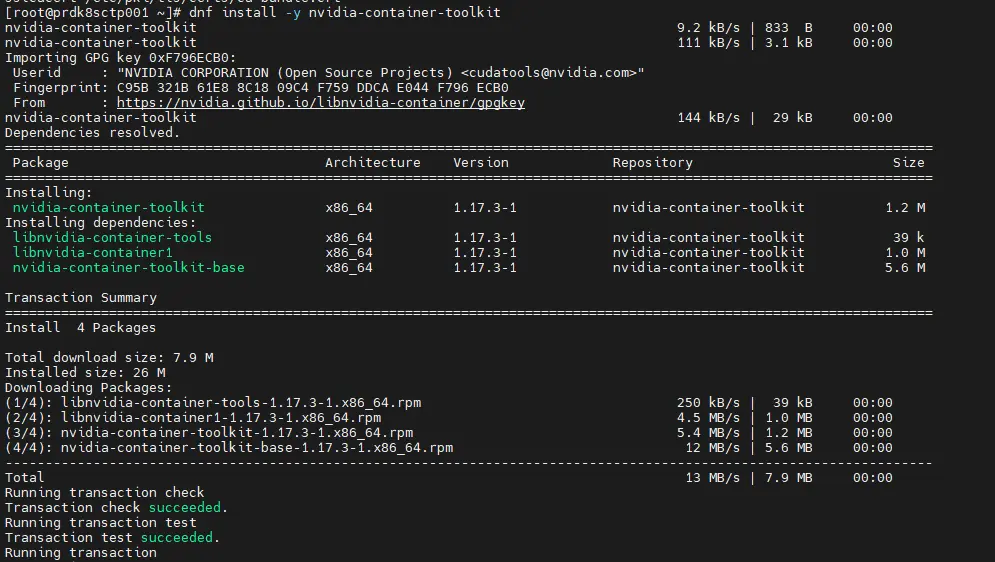Click the 5.6 M size value in table
This screenshot has height=562, width=995.
[x=906, y=268]
